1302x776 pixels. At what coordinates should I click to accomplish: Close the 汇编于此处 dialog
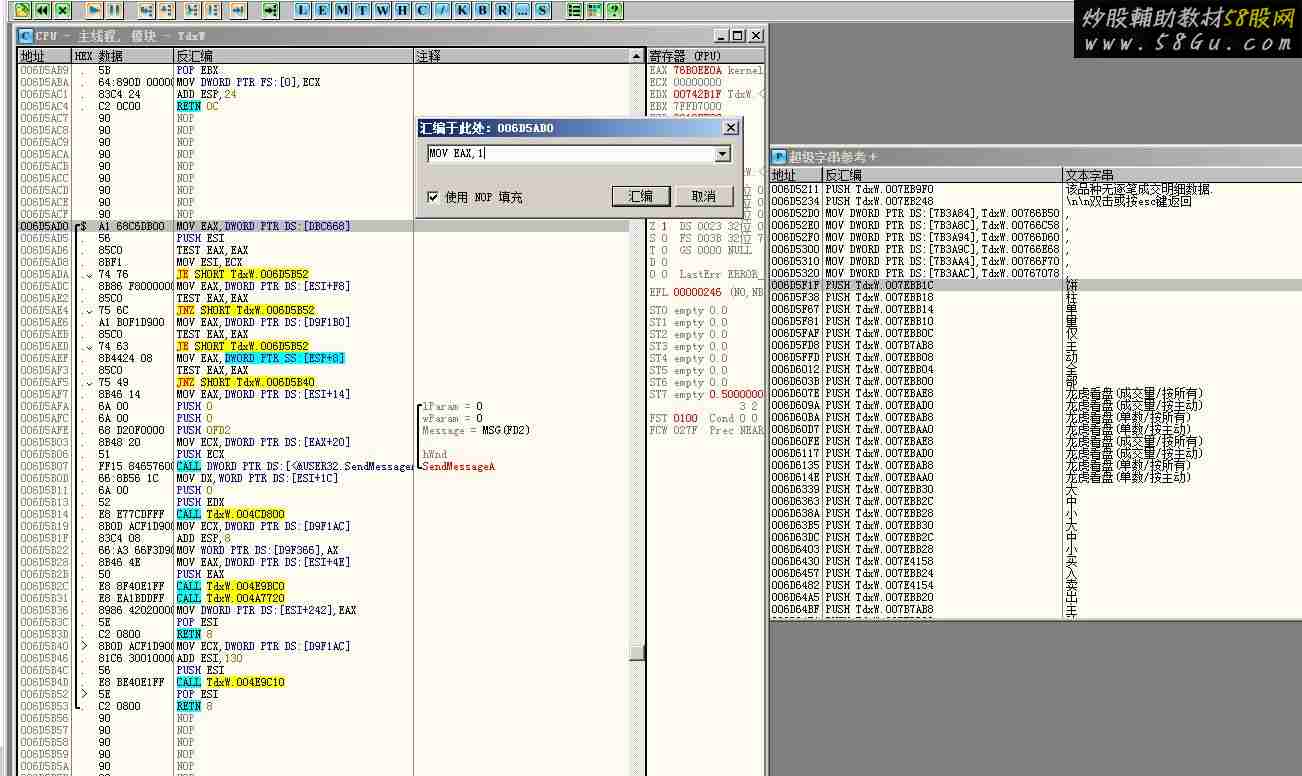coord(730,128)
